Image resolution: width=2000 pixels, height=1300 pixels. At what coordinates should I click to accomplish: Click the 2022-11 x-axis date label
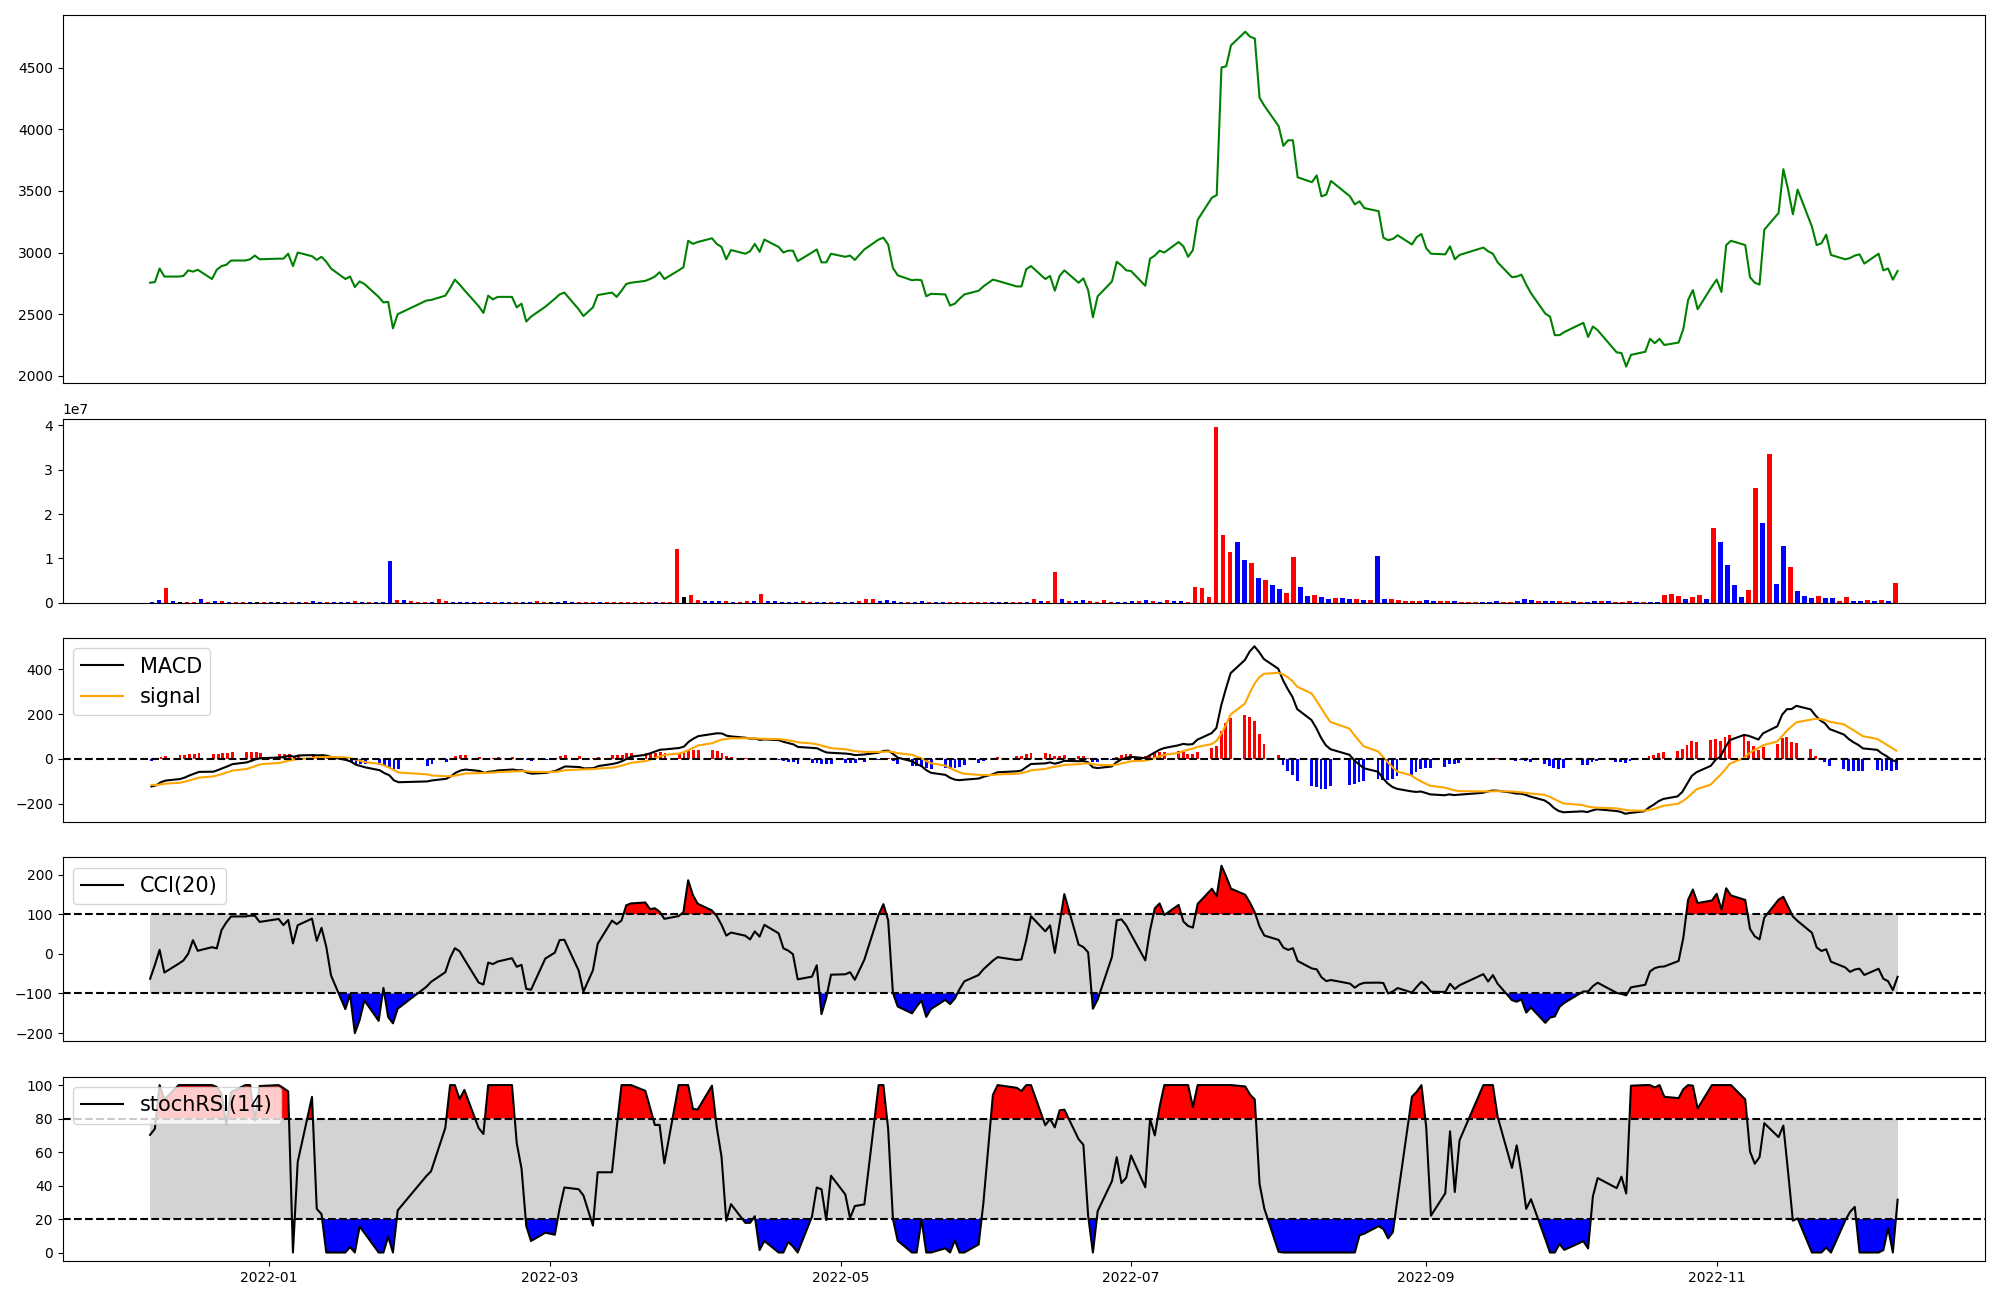click(1717, 1277)
